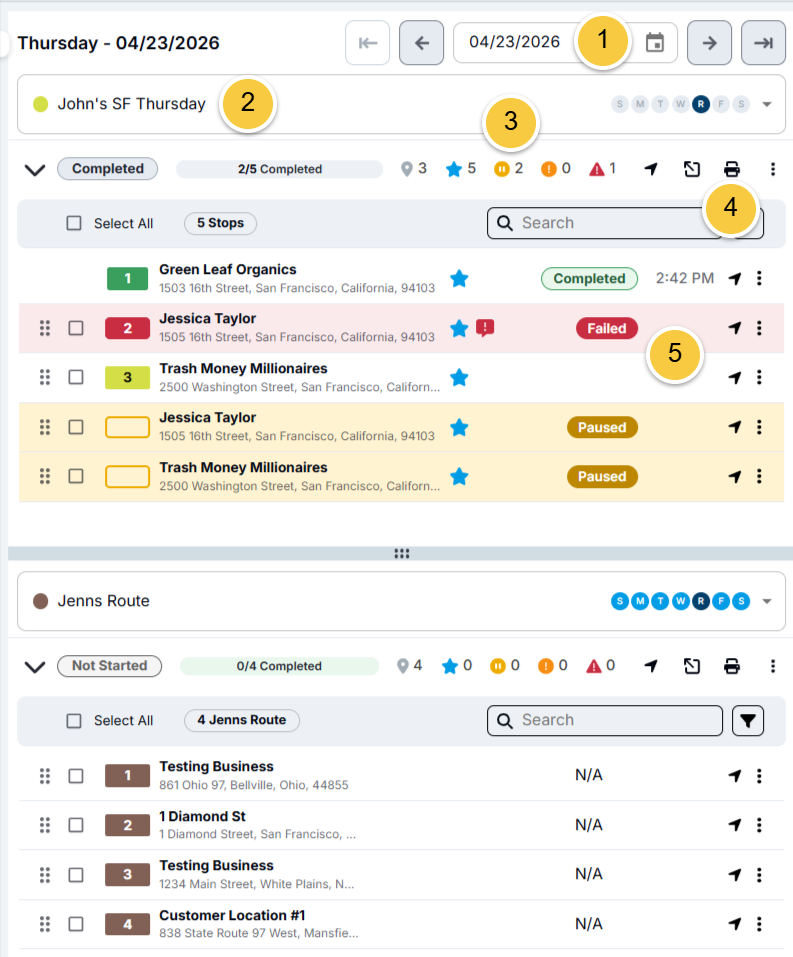
Task: Navigate to 1 Diamond St stop
Action: pyautogui.click(x=735, y=825)
